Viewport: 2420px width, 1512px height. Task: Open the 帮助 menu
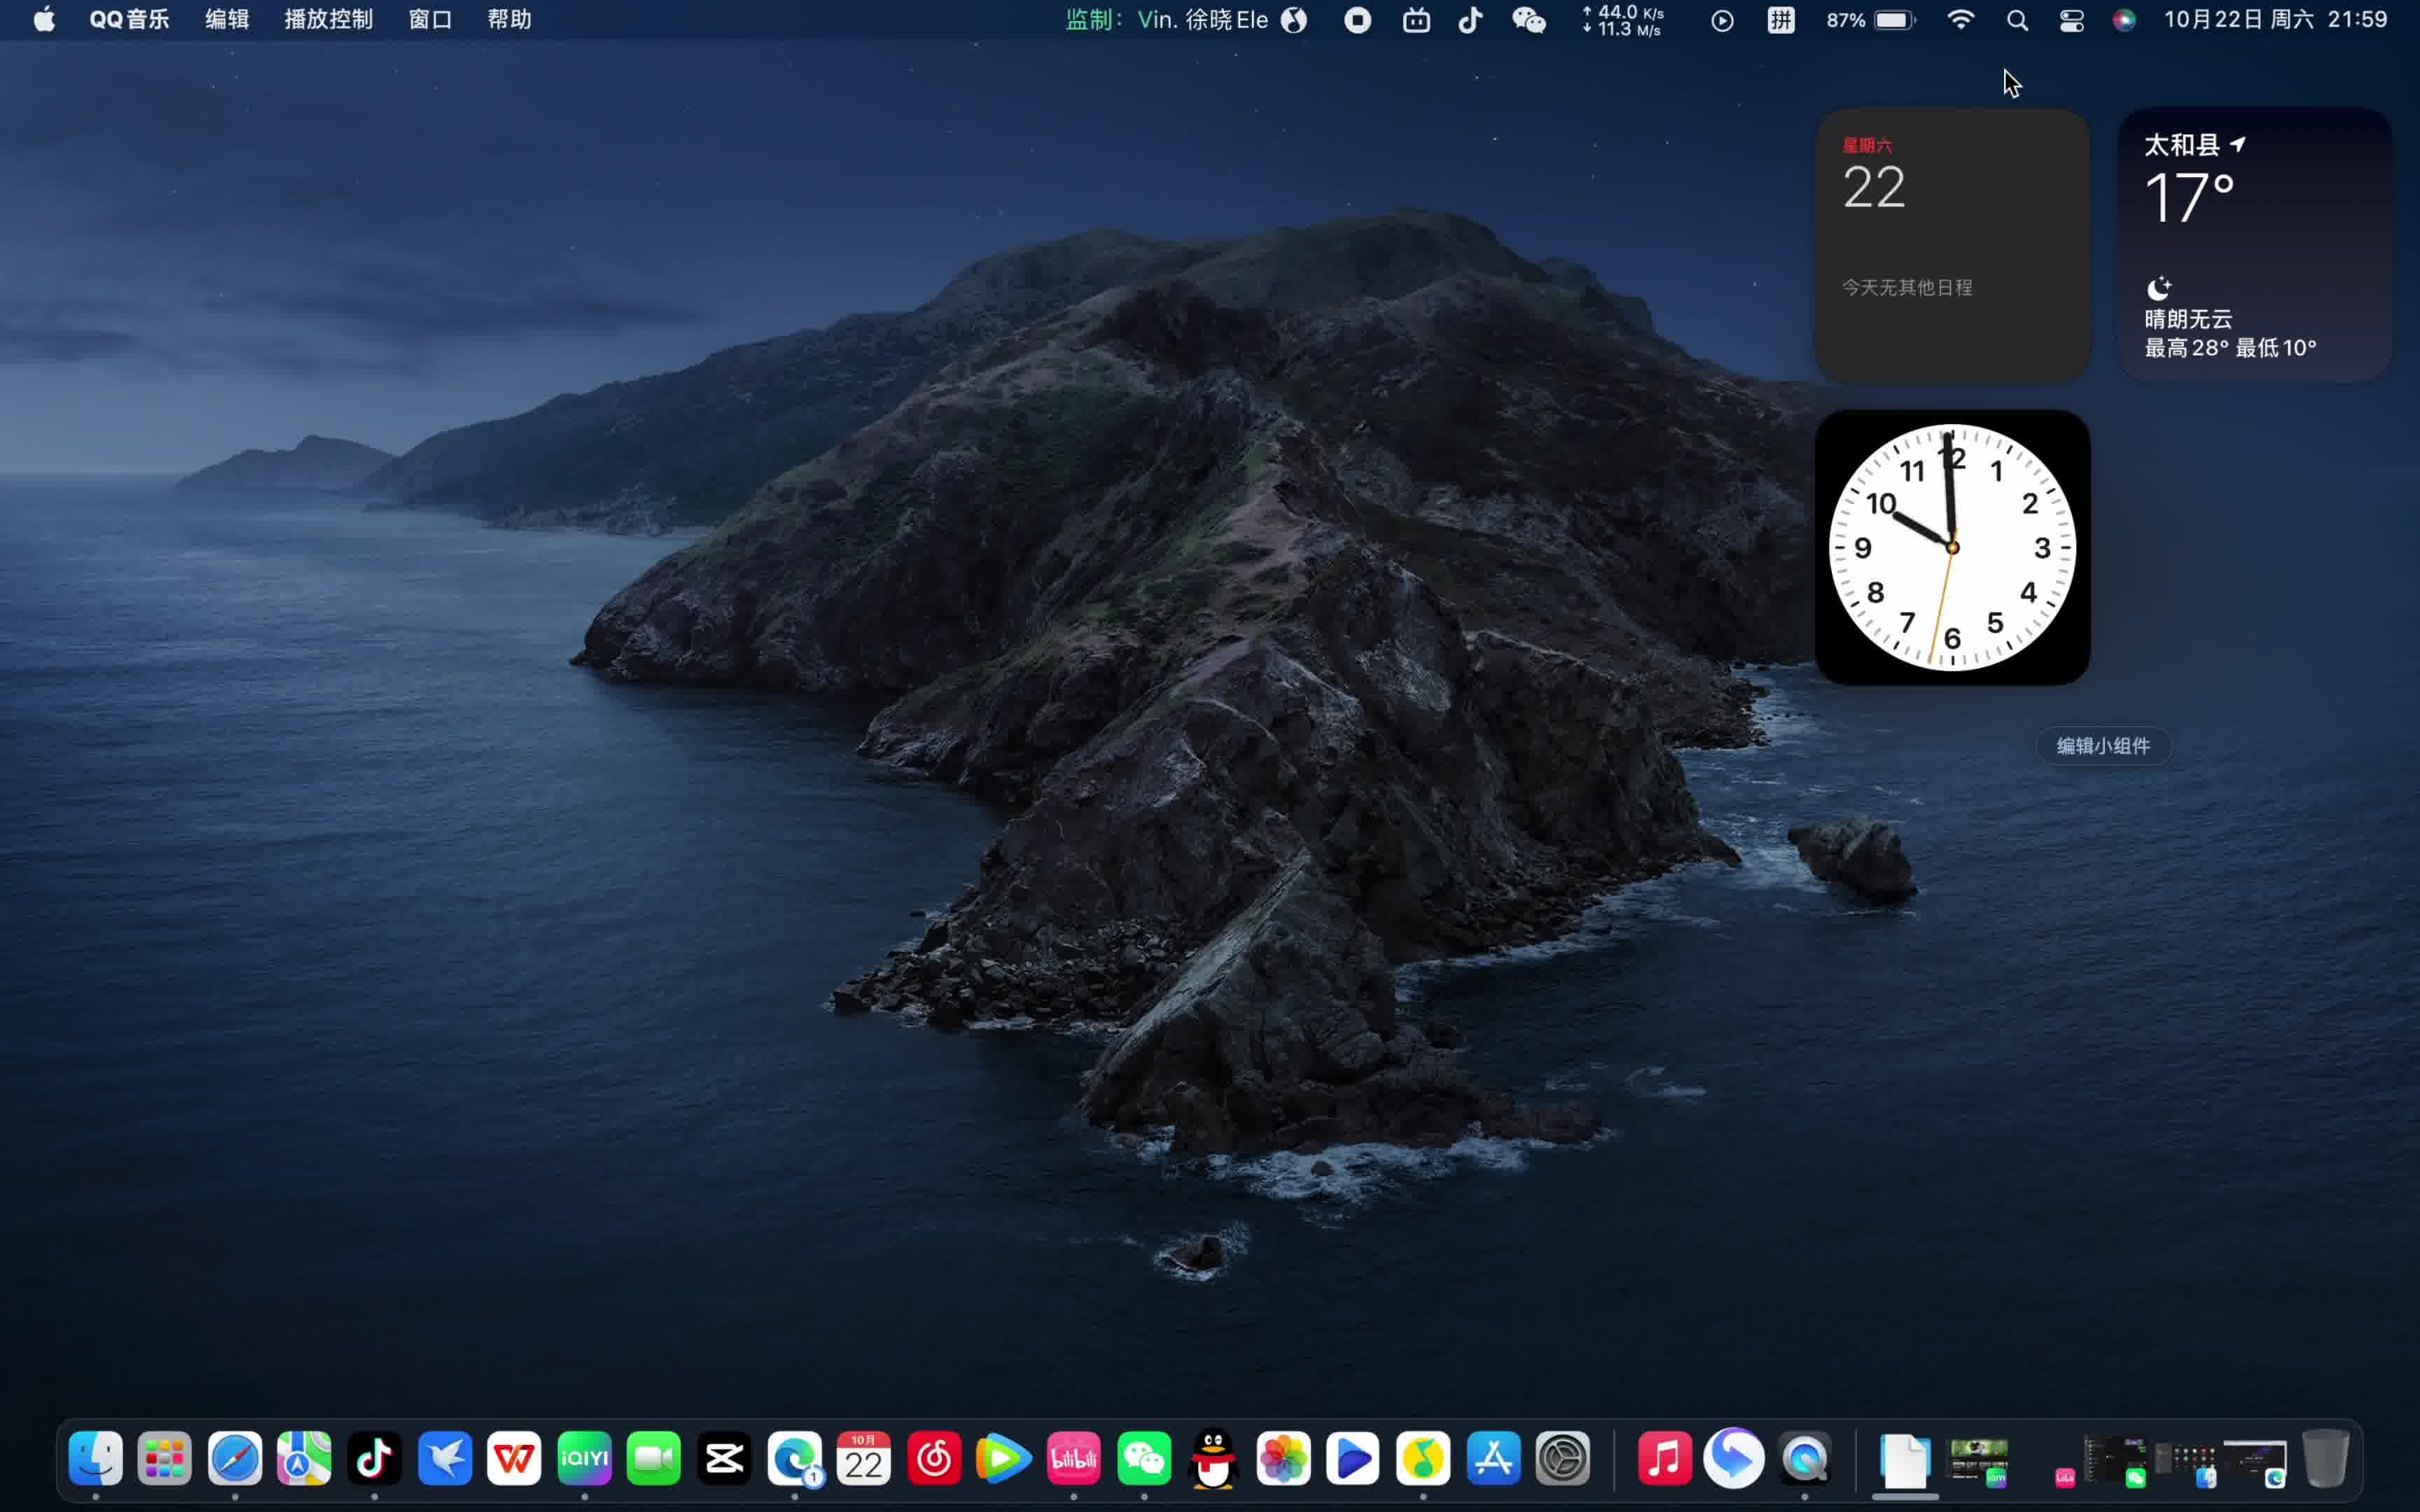click(509, 20)
